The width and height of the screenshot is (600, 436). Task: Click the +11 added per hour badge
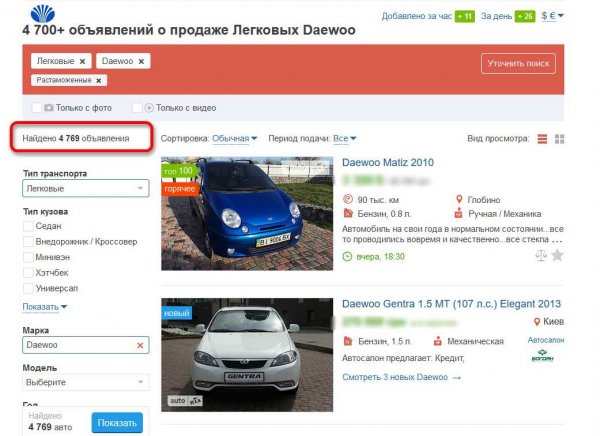[465, 16]
